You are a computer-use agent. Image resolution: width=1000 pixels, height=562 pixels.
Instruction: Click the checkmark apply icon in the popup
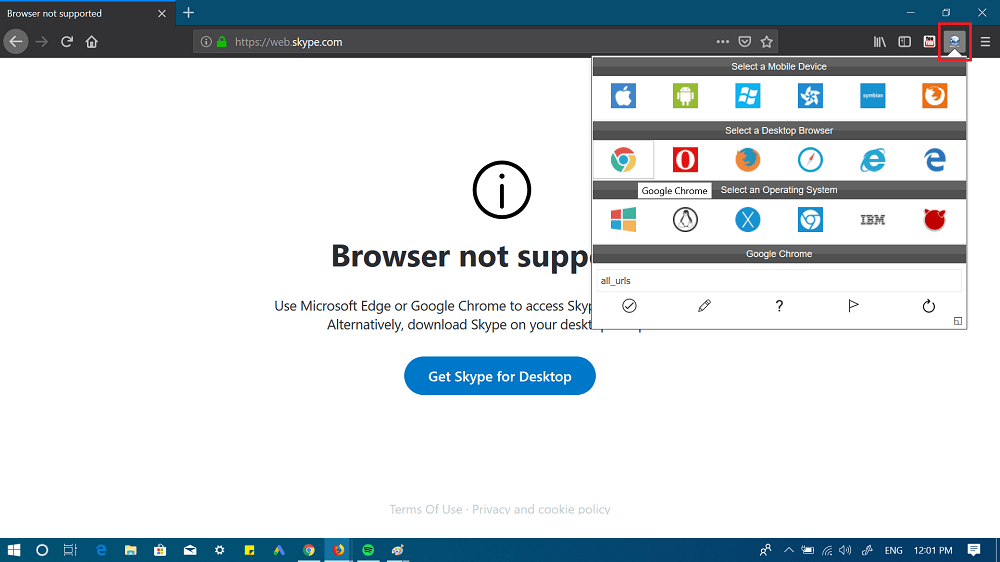(x=629, y=306)
